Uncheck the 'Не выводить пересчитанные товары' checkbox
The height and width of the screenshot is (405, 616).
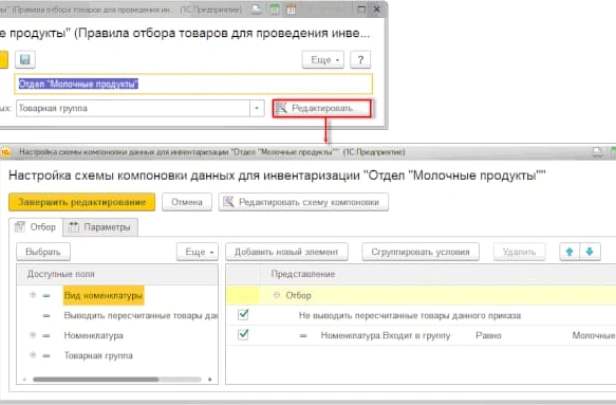point(243,314)
